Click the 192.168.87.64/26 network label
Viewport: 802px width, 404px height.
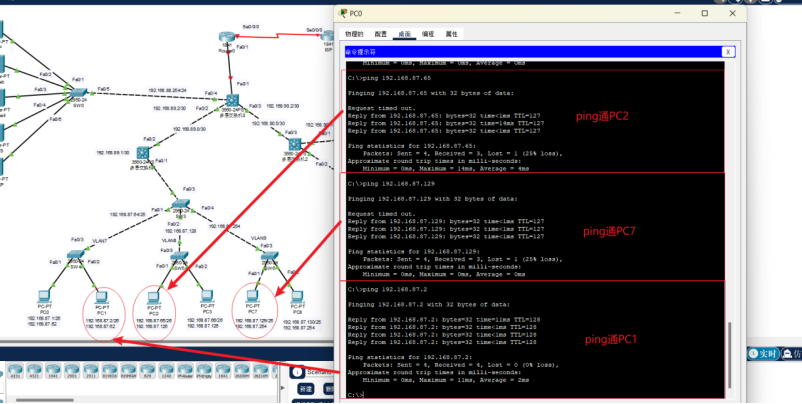(127, 215)
